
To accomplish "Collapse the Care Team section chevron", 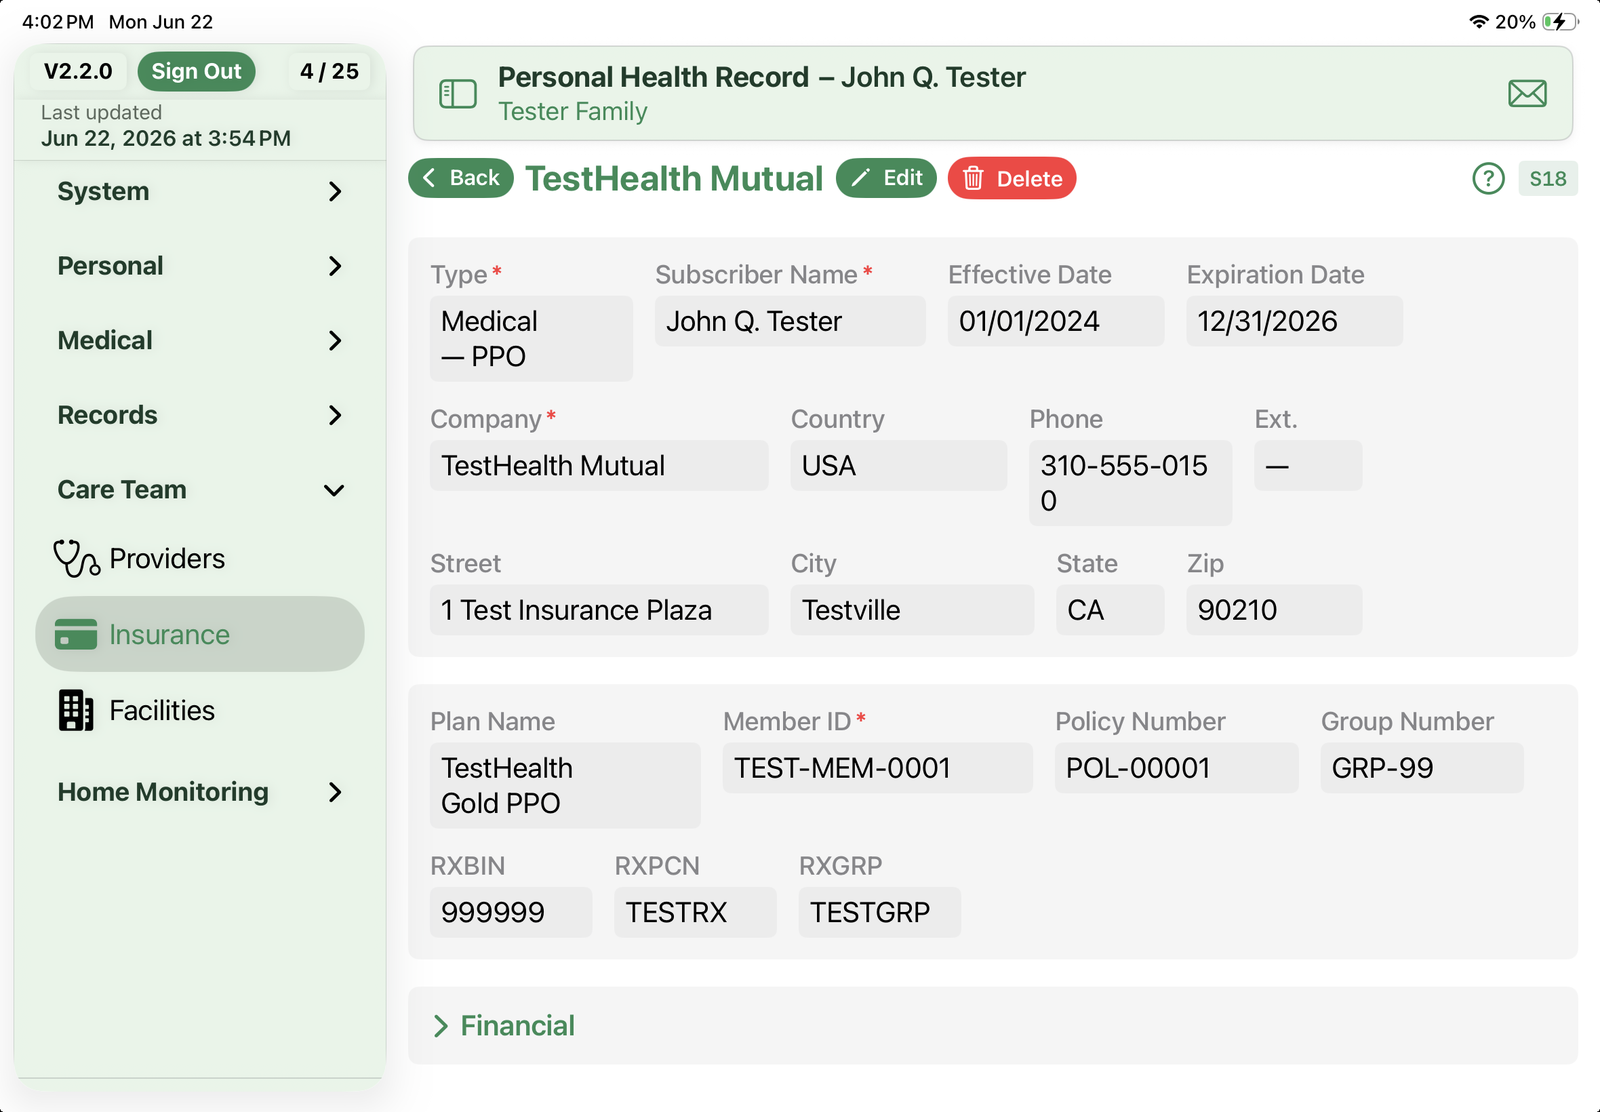I will tap(335, 490).
